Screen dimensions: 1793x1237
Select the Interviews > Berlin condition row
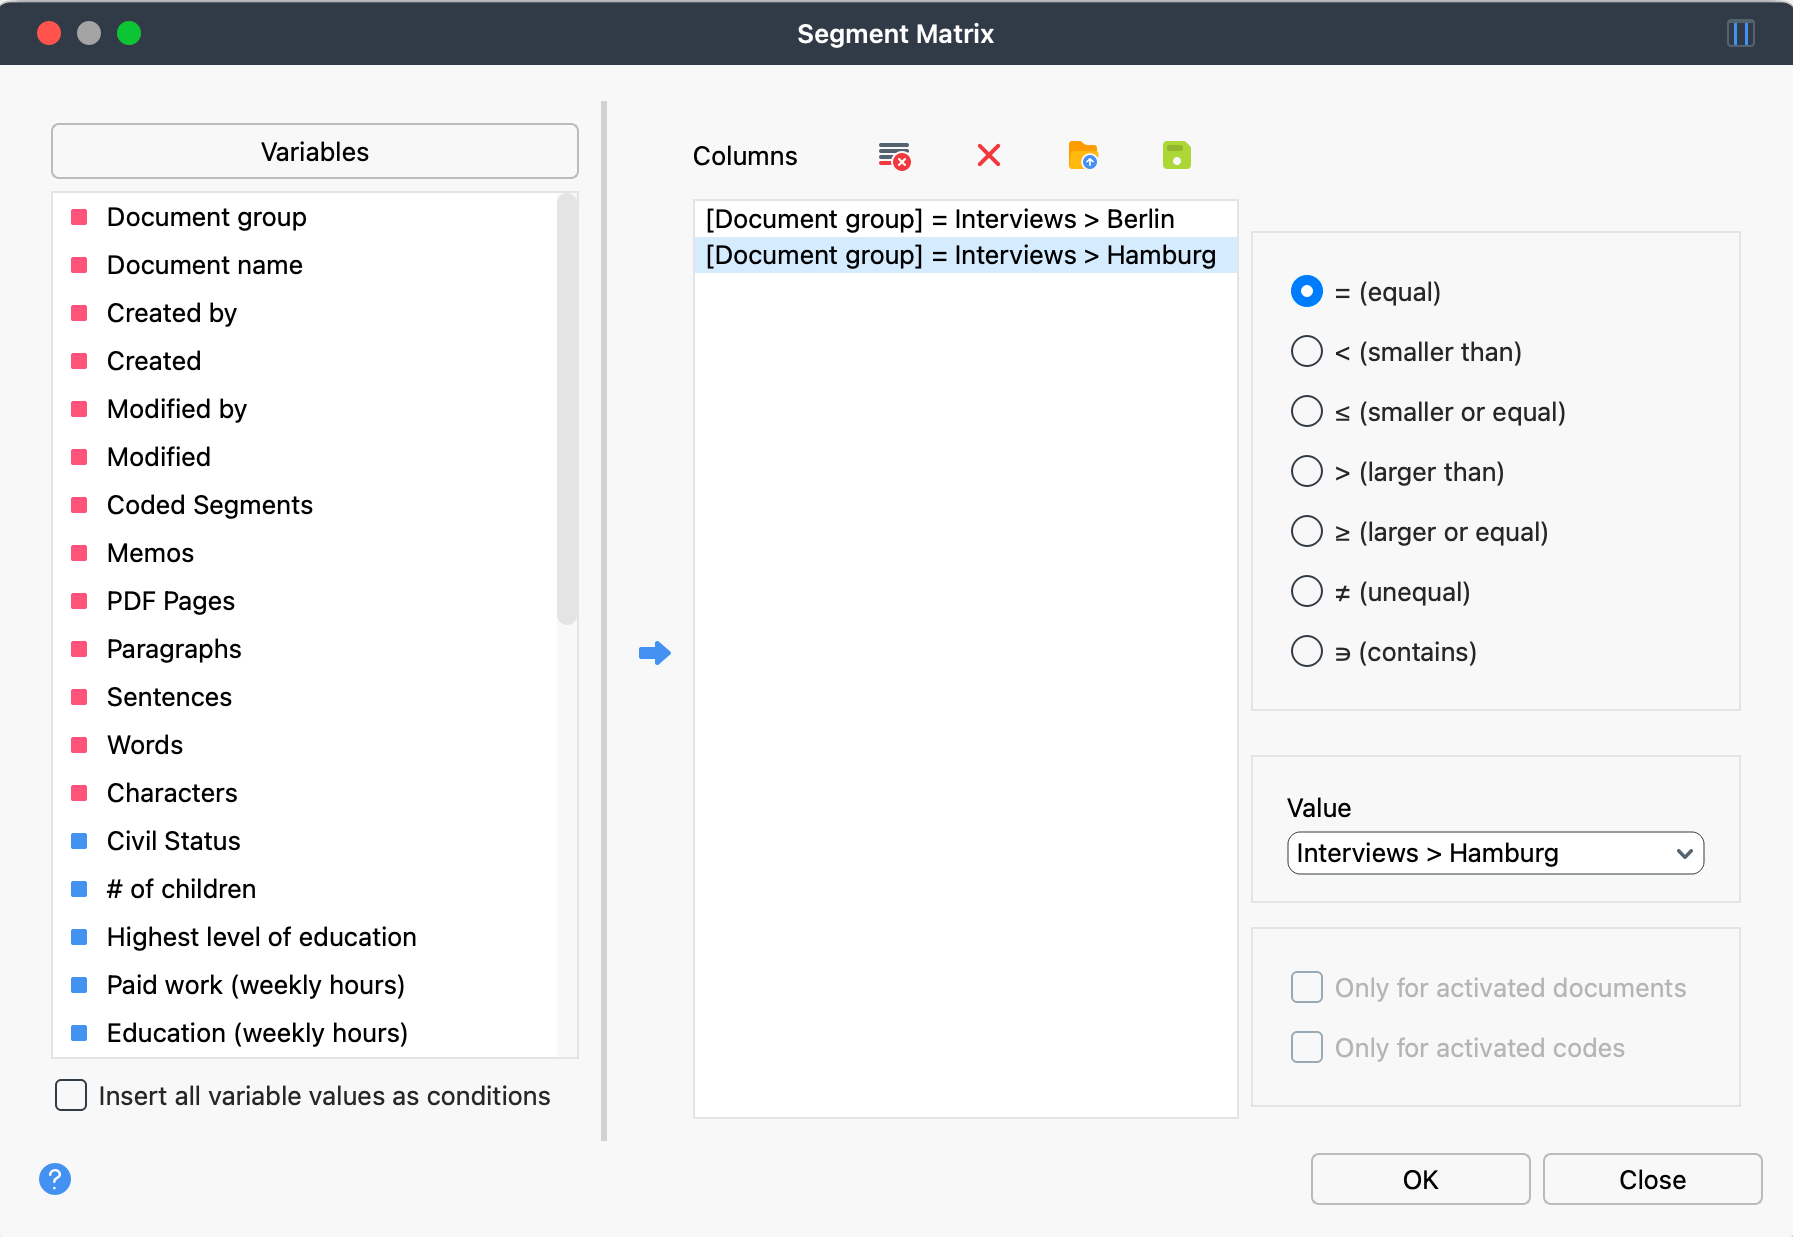(940, 218)
